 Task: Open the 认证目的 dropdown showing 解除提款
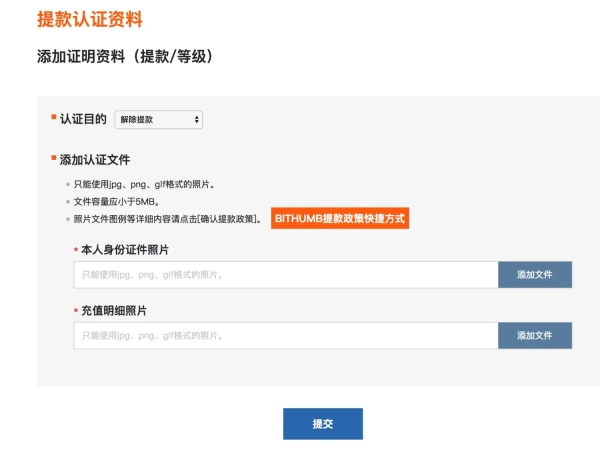tap(158, 120)
